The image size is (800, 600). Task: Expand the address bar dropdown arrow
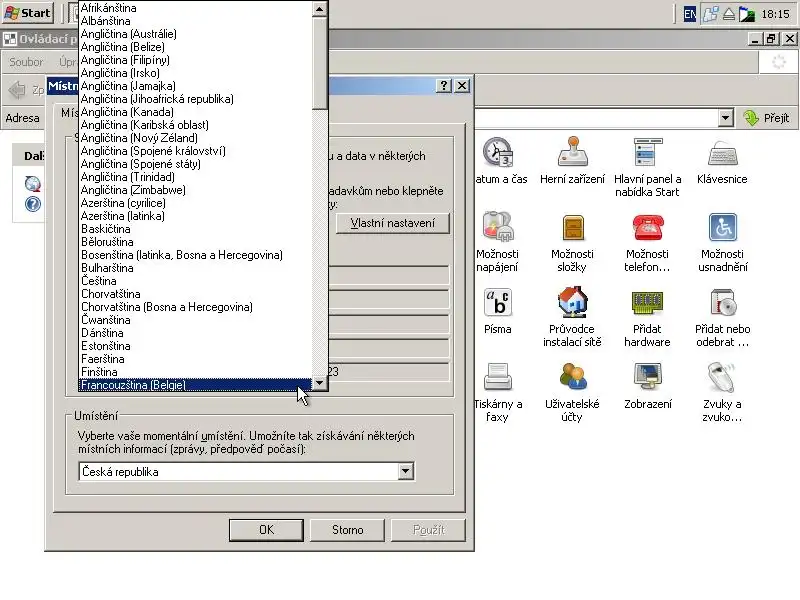tap(726, 118)
